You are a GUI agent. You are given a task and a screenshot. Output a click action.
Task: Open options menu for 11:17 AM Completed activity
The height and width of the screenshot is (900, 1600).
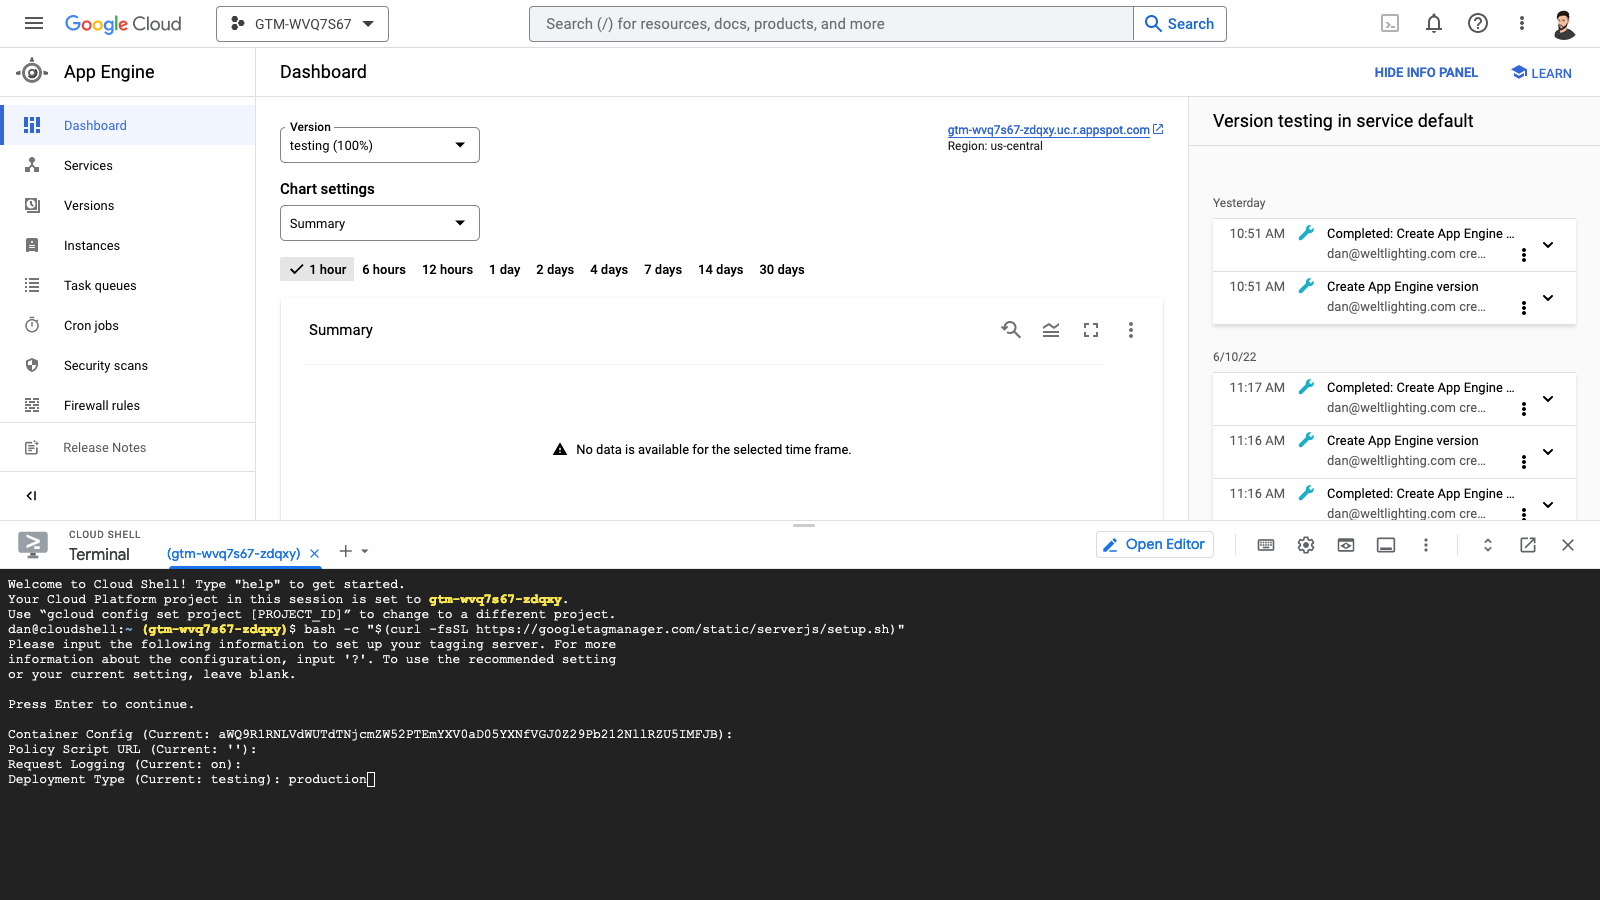click(1524, 409)
